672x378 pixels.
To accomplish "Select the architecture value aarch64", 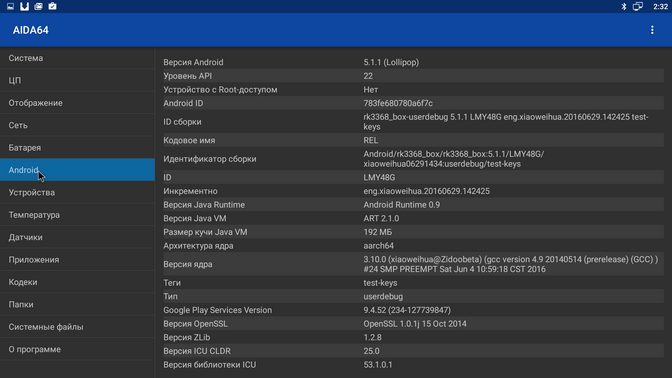I will (x=378, y=246).
